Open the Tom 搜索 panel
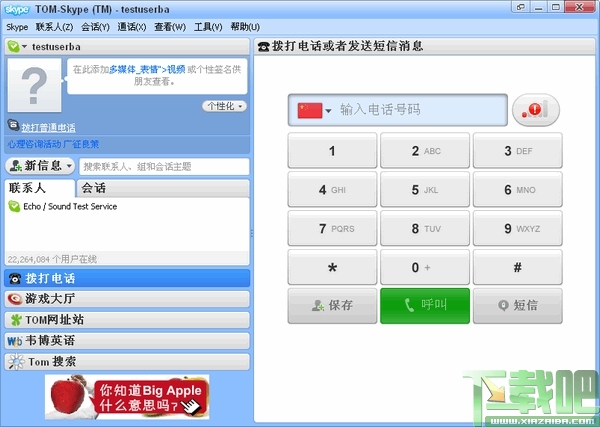Viewport: 600px width, 427px height. click(127, 362)
